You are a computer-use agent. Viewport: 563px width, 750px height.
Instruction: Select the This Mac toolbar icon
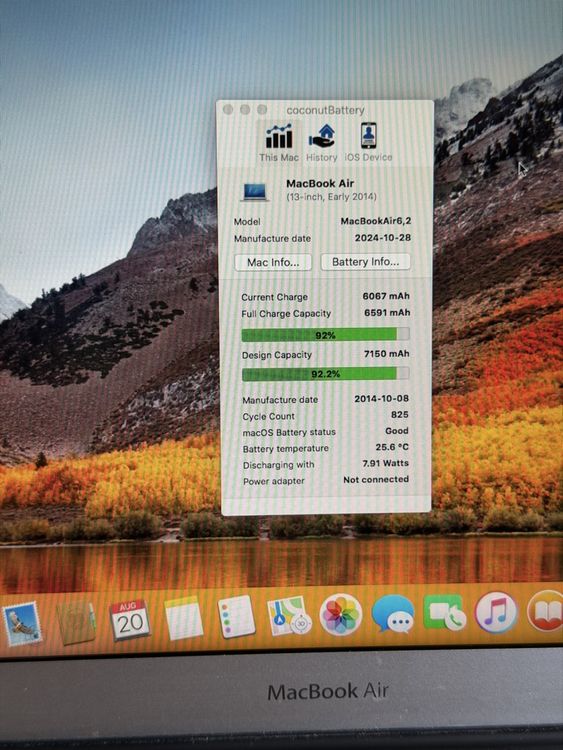[x=279, y=142]
